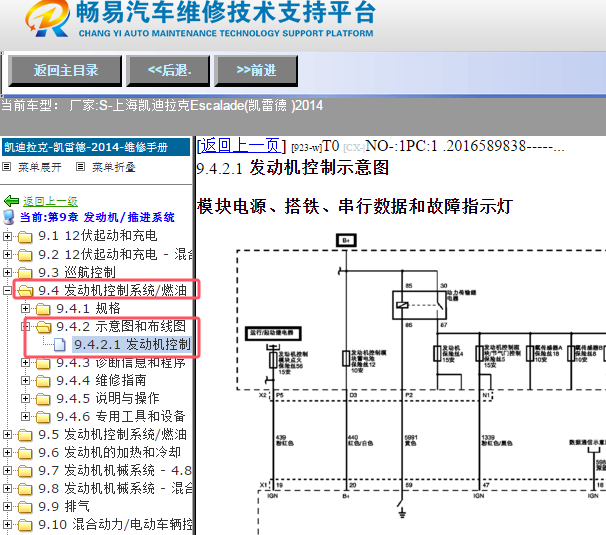Click the folder icon of 9.1 12伏起动和充电
The image size is (606, 535).
point(25,236)
